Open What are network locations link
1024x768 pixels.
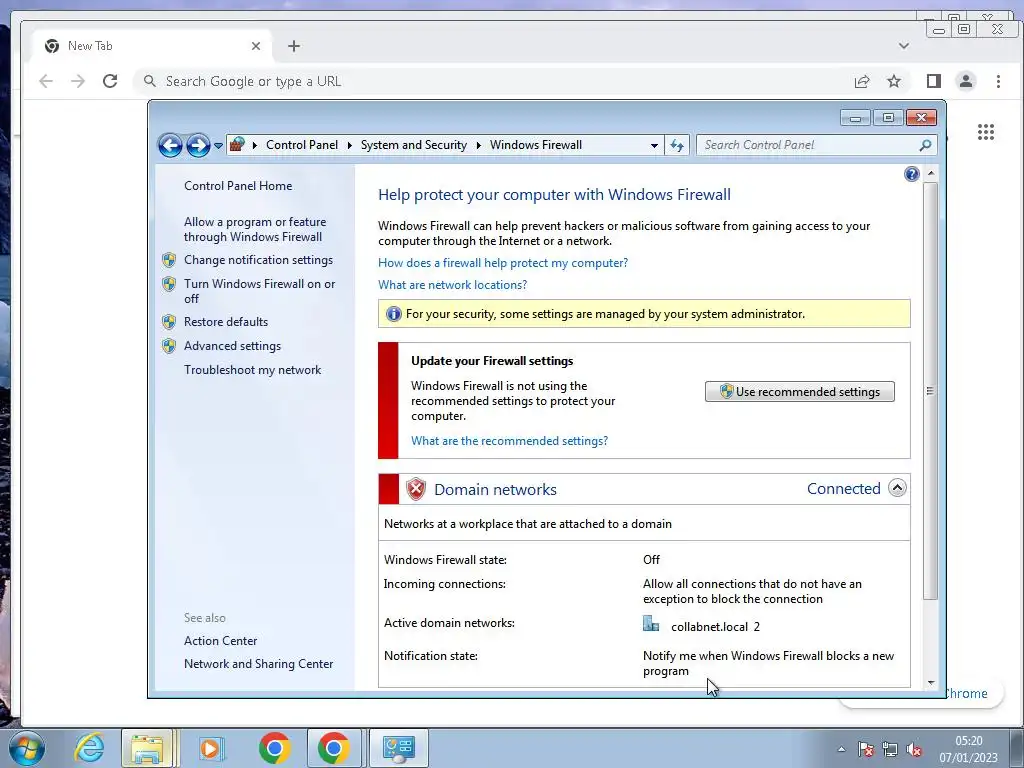click(453, 285)
